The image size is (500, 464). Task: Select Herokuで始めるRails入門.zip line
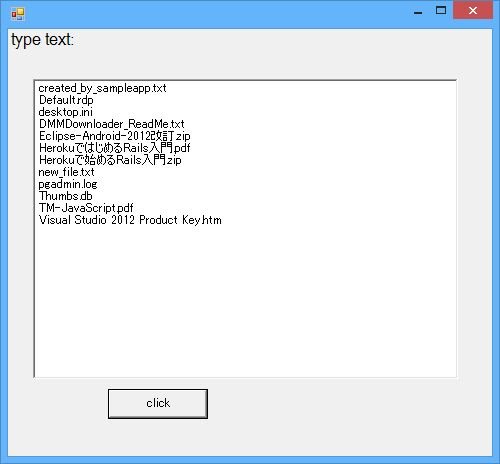coord(110,160)
